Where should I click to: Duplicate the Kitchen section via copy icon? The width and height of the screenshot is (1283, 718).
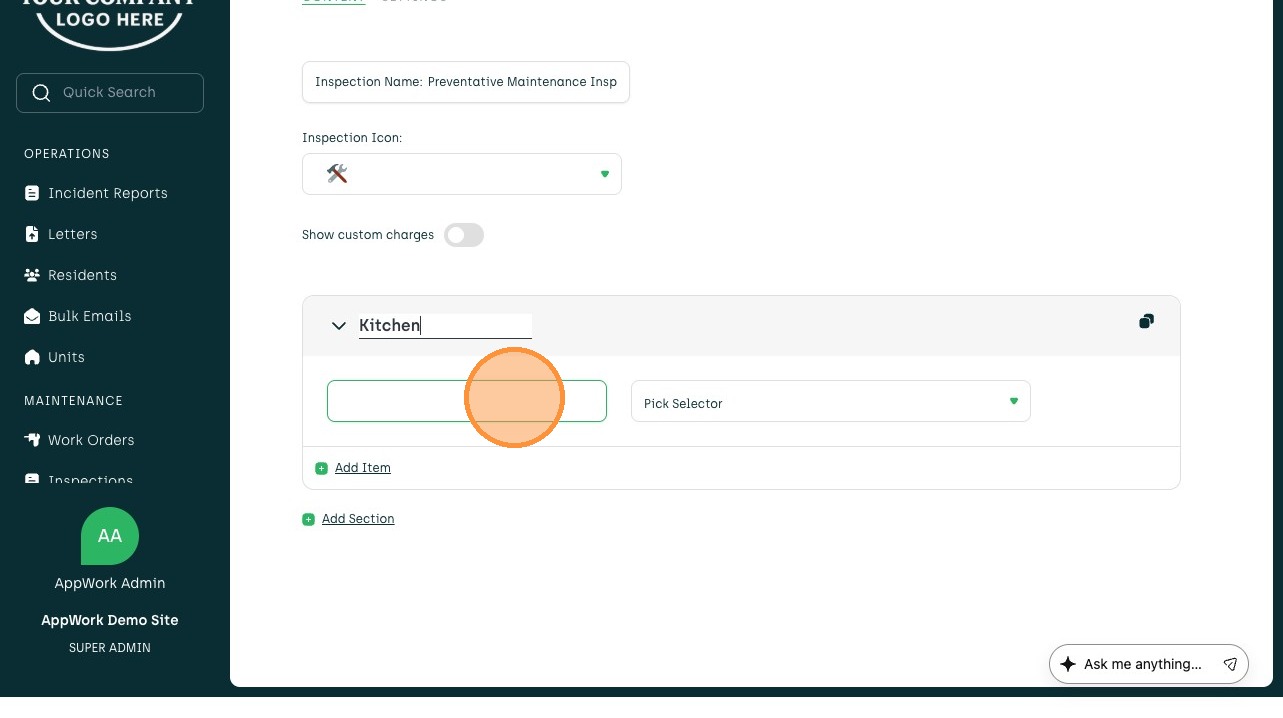(x=1146, y=321)
